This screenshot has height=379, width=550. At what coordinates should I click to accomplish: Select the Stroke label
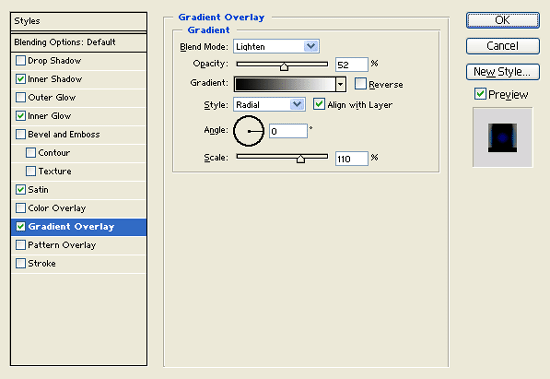42,263
